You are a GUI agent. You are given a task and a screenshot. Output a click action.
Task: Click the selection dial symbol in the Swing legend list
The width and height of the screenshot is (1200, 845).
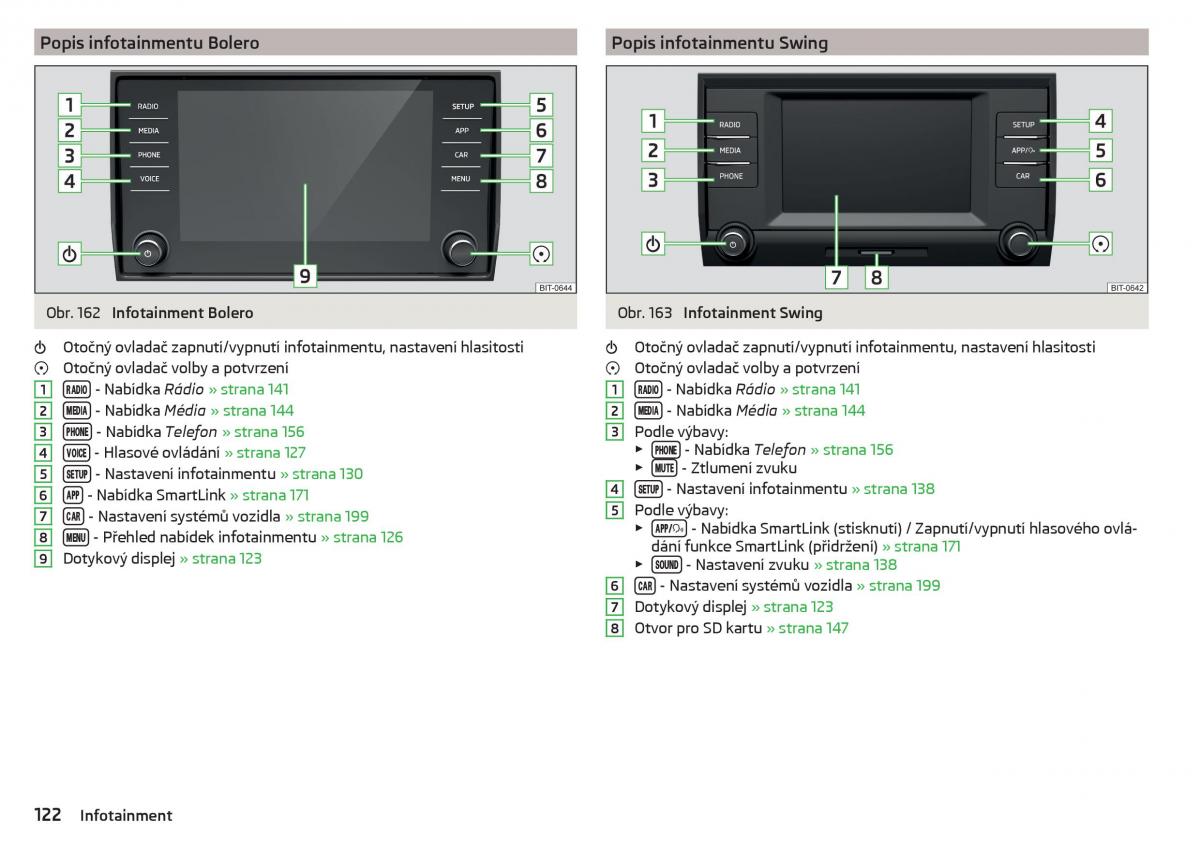(x=613, y=368)
